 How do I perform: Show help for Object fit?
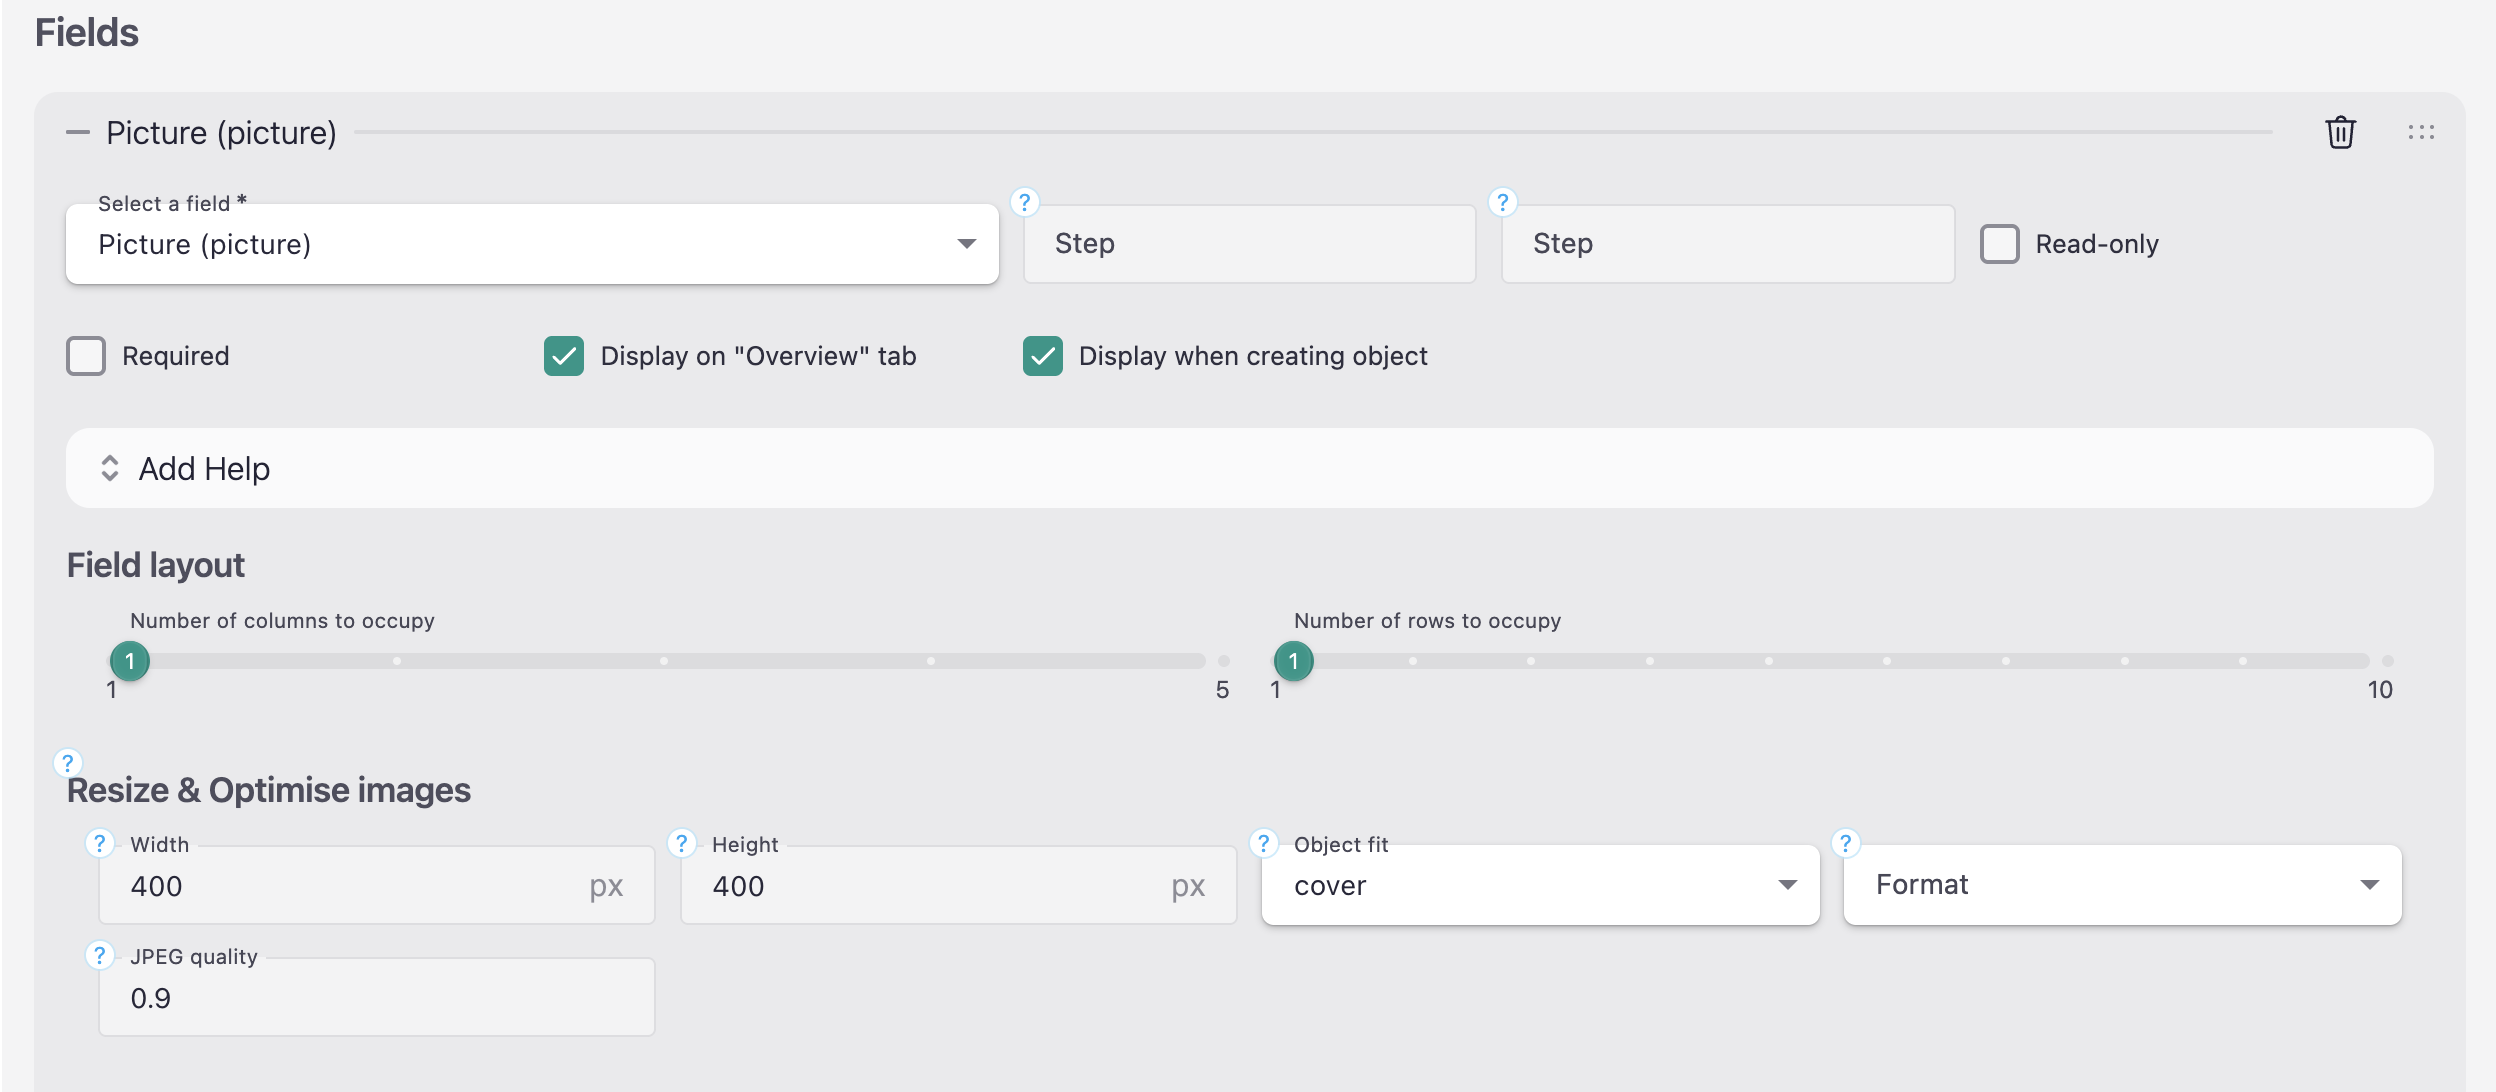point(1263,843)
